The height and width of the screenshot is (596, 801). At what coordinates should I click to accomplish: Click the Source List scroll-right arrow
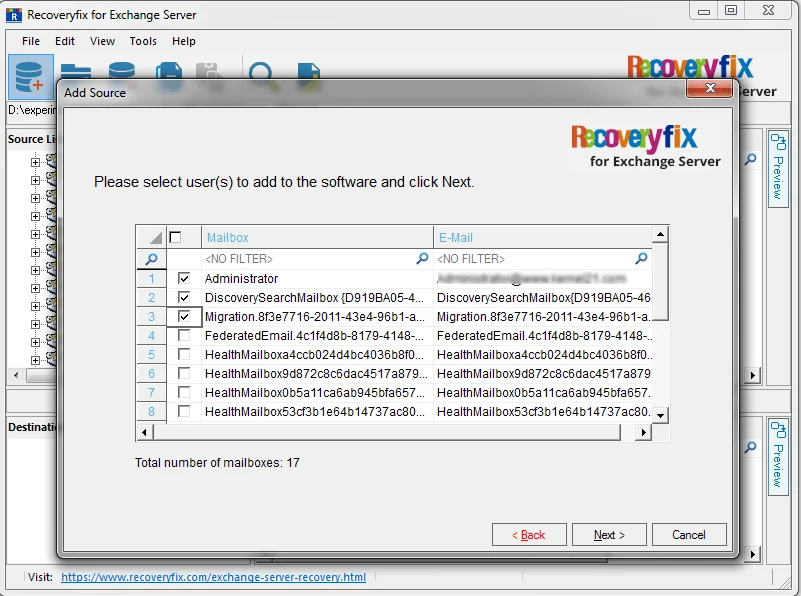point(752,375)
